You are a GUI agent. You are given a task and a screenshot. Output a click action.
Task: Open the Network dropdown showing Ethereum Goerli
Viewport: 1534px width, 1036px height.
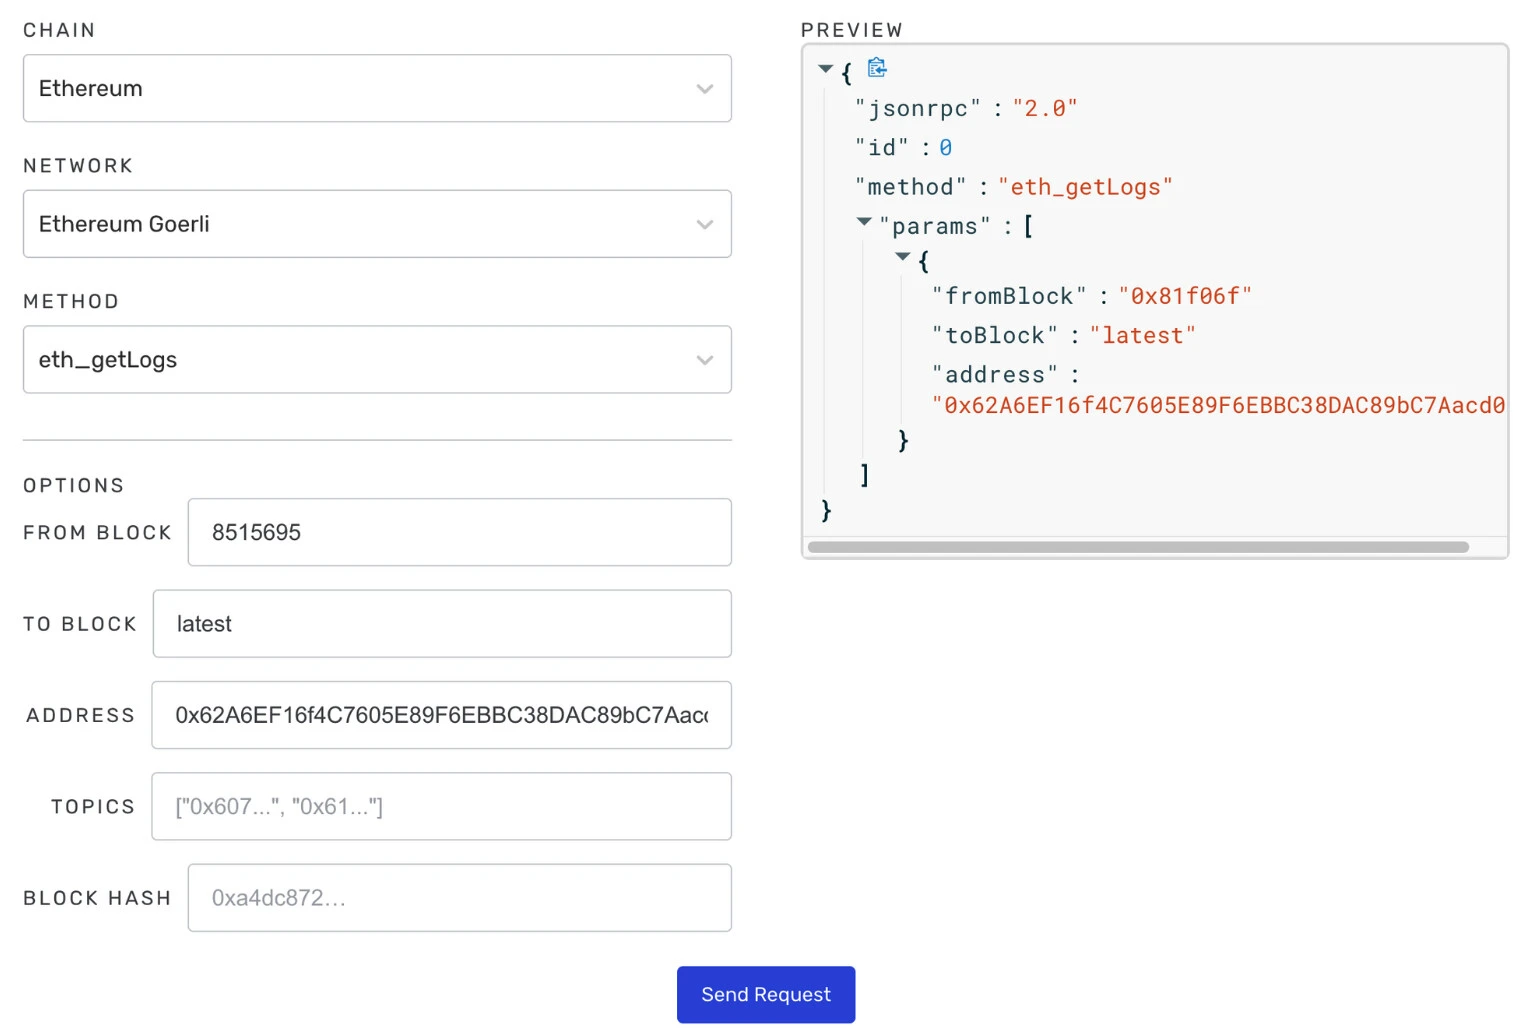coord(377,224)
